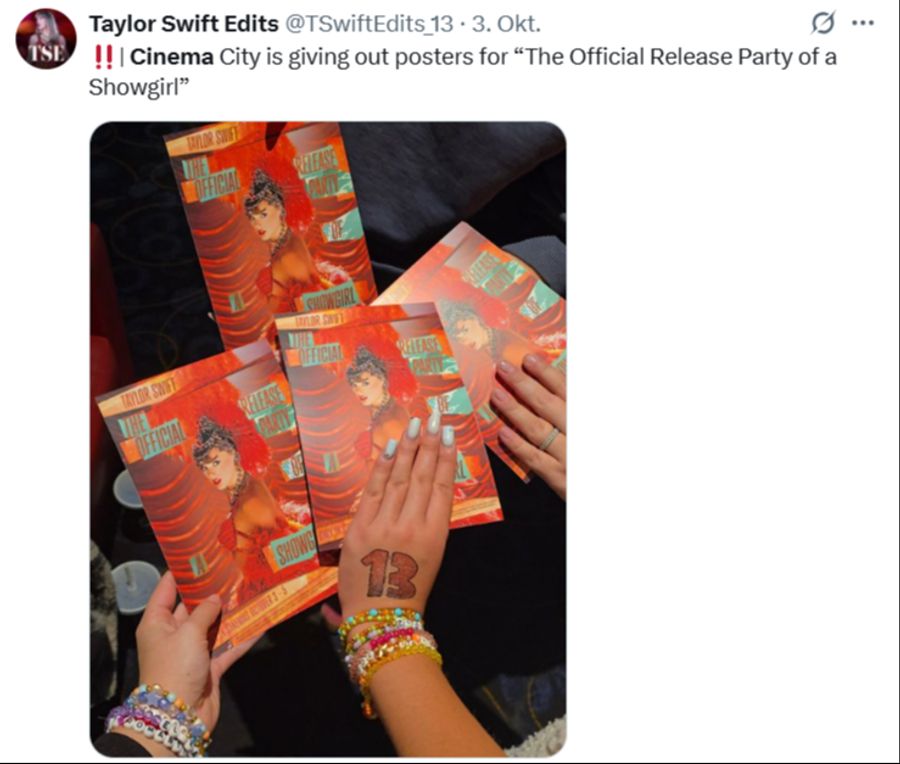The width and height of the screenshot is (900, 764).
Task: Open the 3. Okt. post timestamp
Action: pos(506,24)
